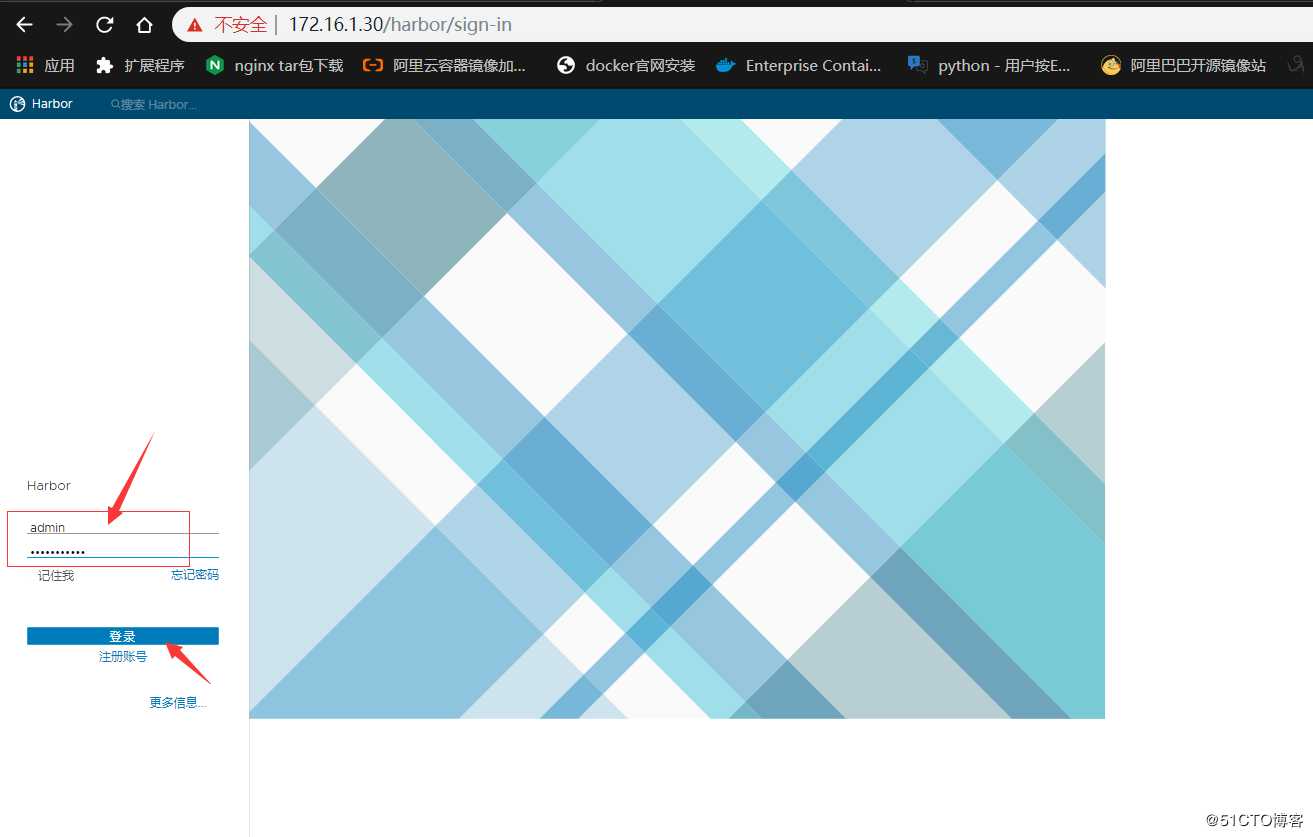Open the 更多信息... more info link
Image resolution: width=1313 pixels, height=837 pixels.
(178, 703)
